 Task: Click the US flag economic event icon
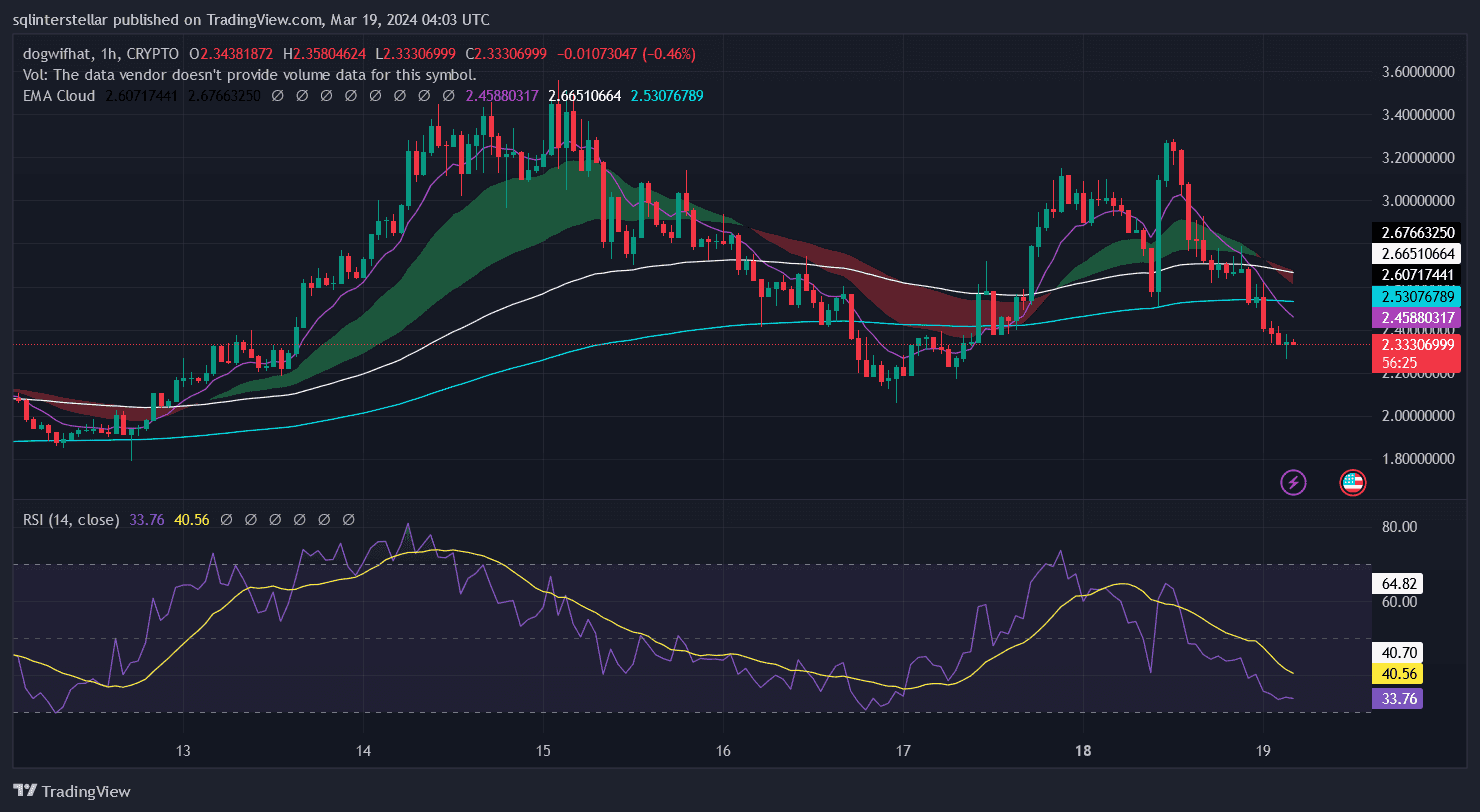(1352, 483)
